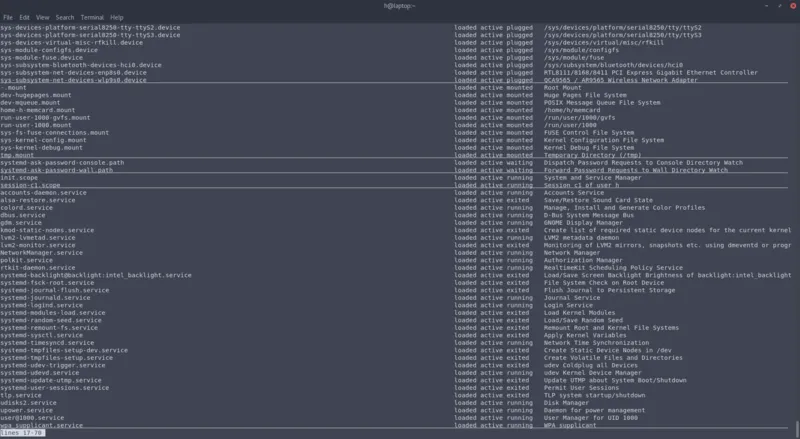This screenshot has width=800, height=439.
Task: Click systemd-ask-password-wall.path unit
Action: pyautogui.click(x=57, y=170)
